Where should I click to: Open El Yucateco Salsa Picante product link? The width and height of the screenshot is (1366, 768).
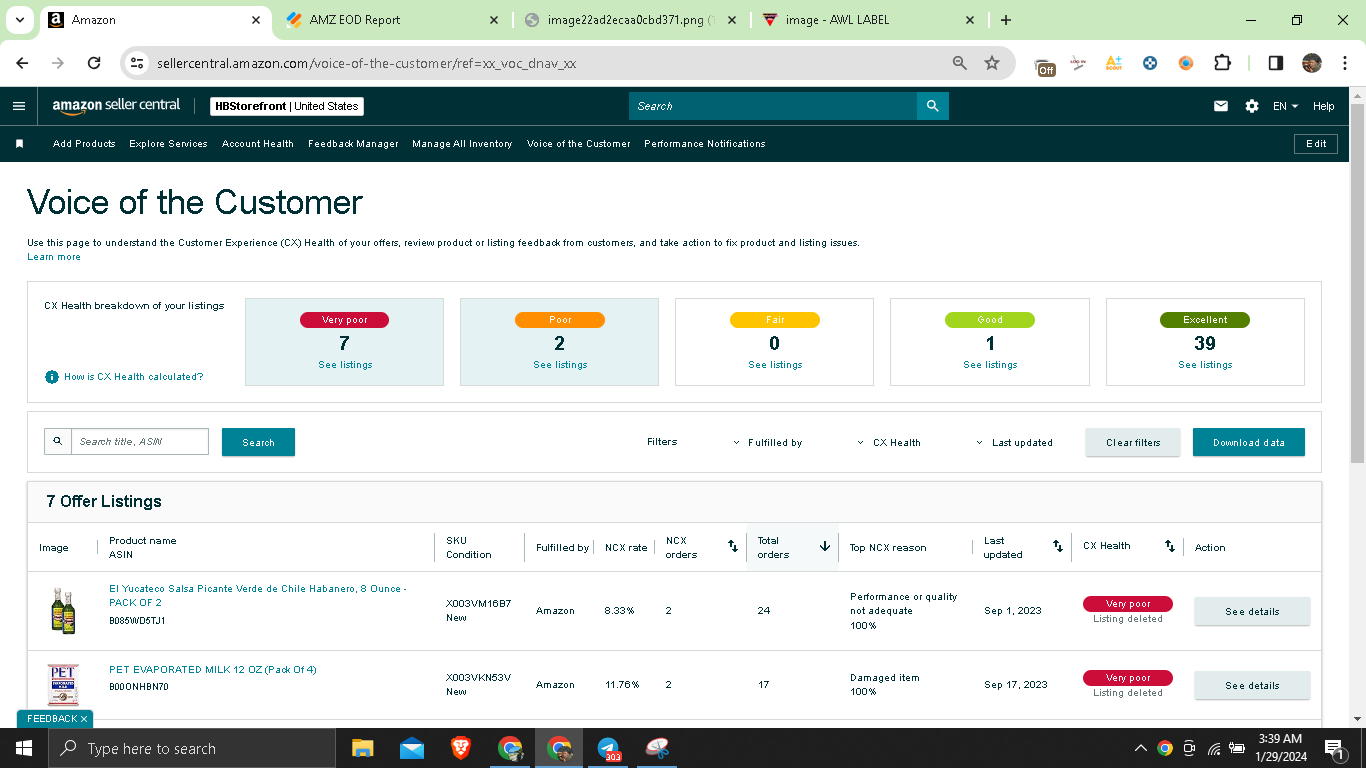258,596
